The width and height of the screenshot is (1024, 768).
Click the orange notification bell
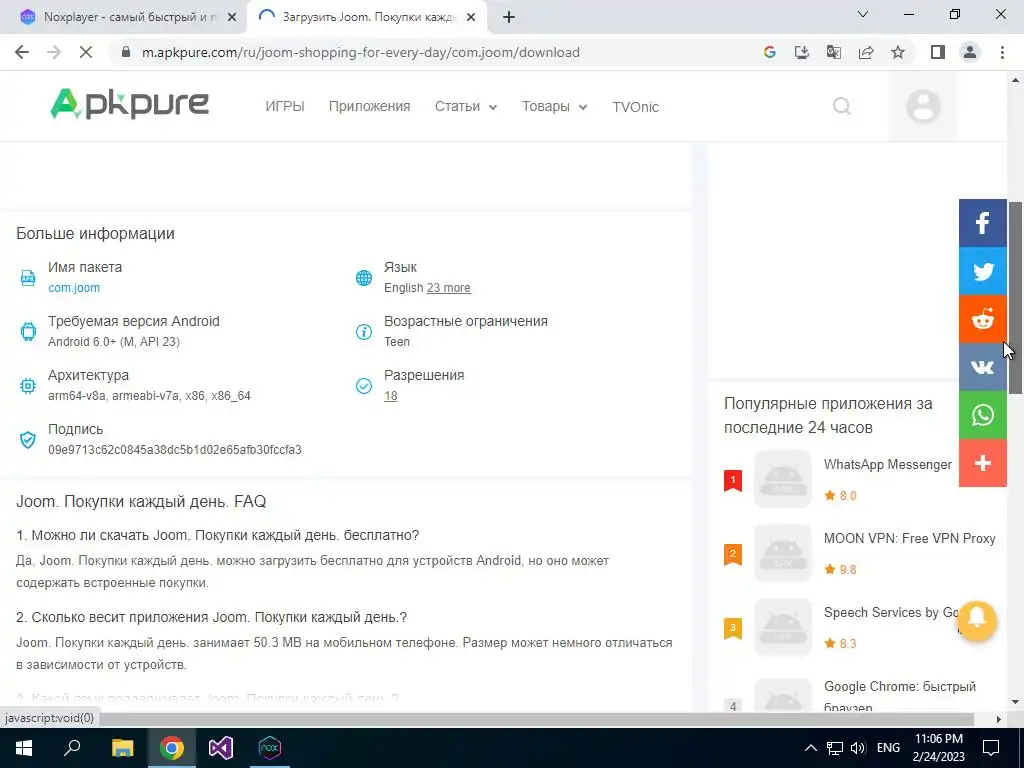(x=977, y=620)
